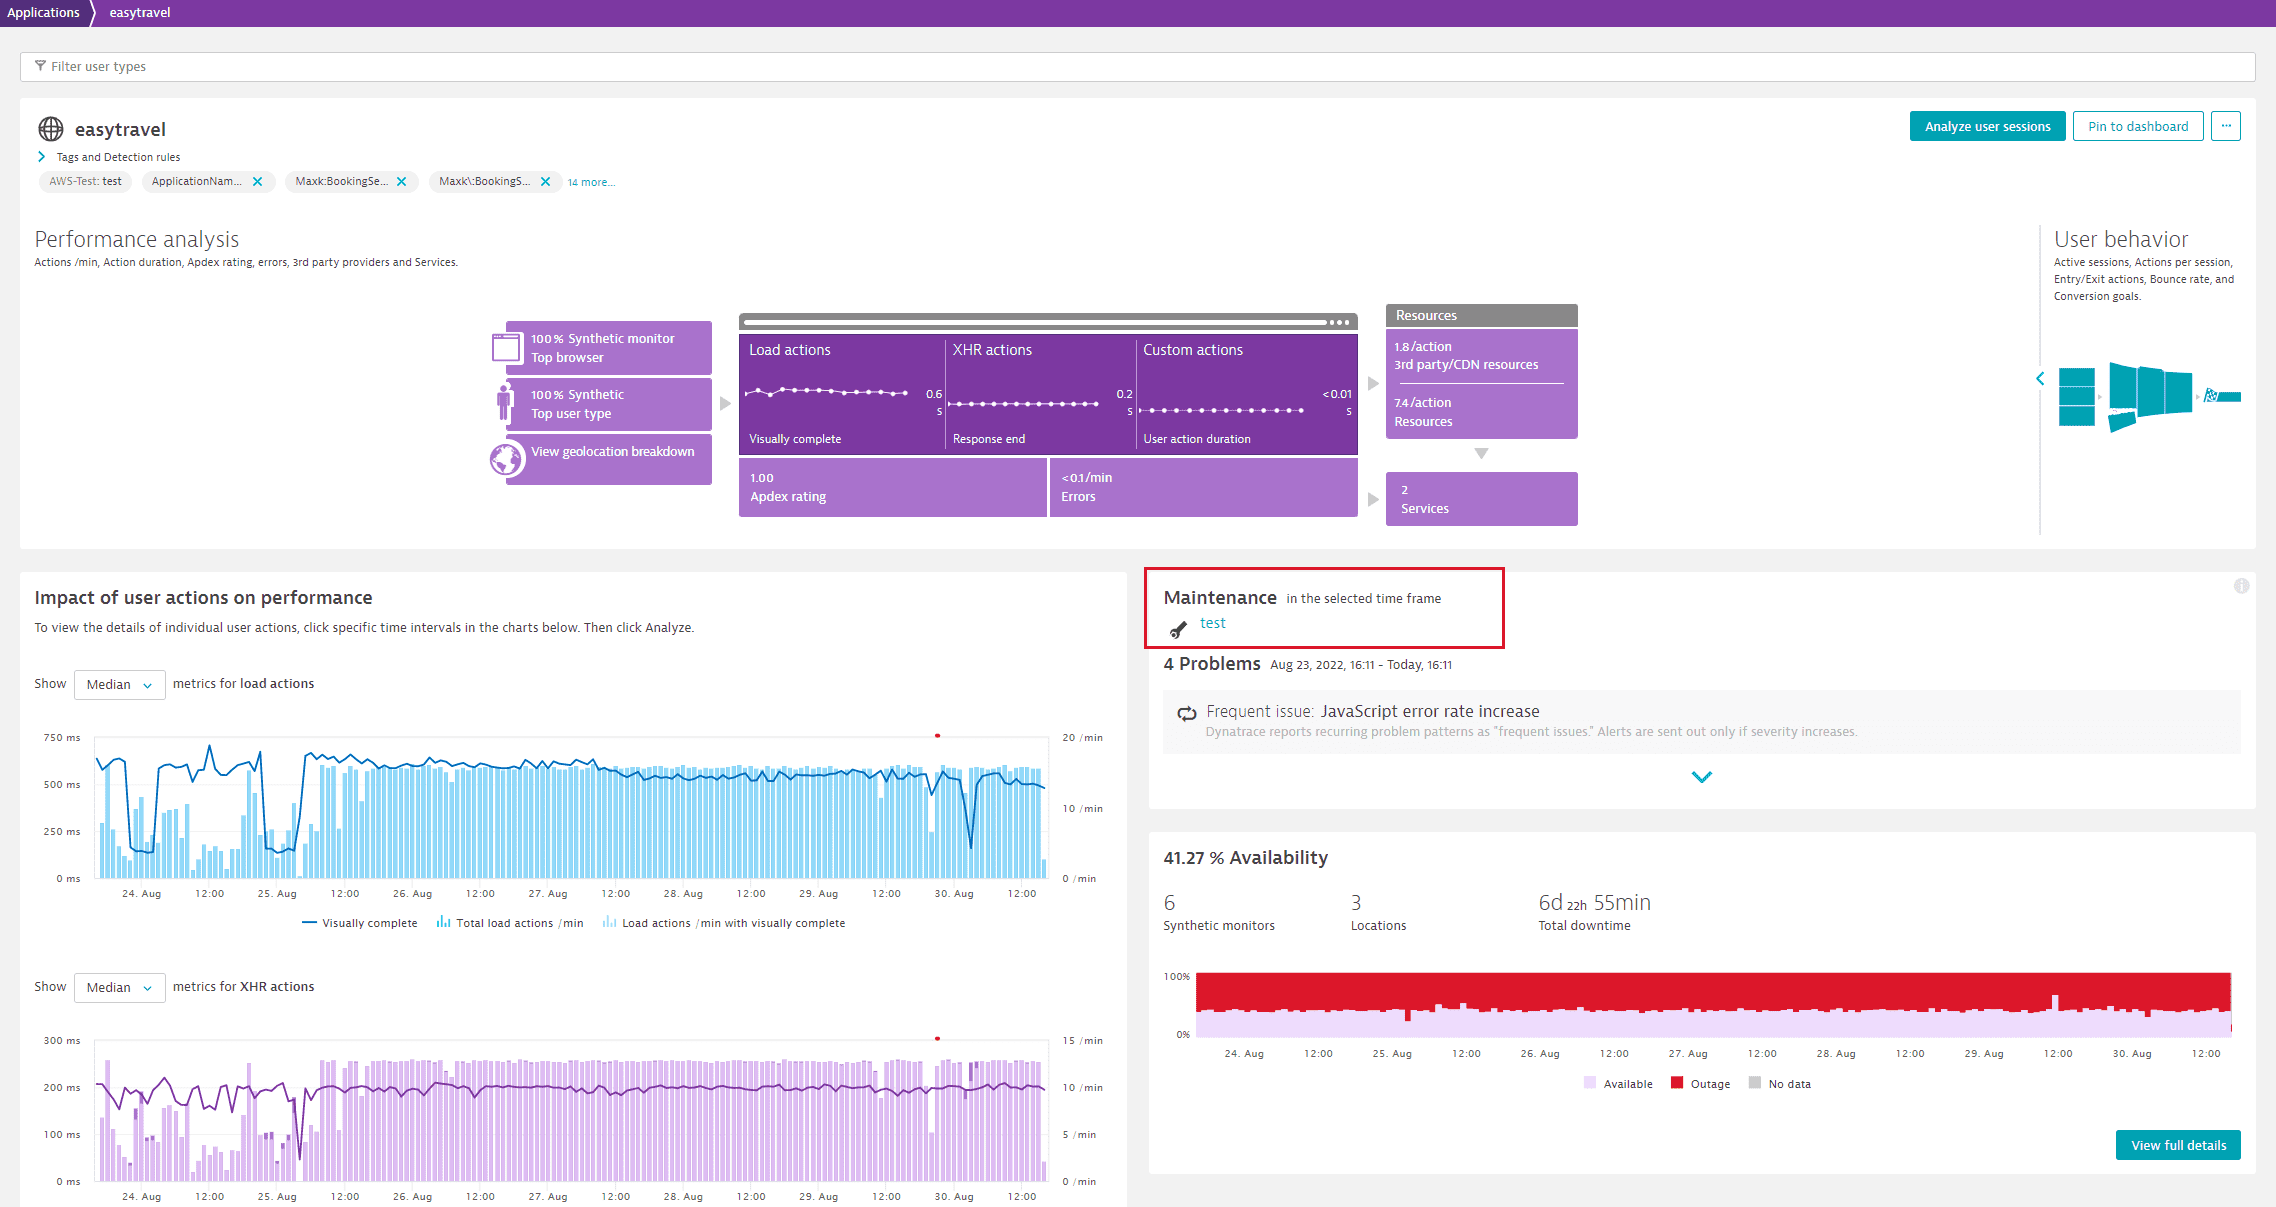
Task: Toggle Load actions with visually complete legend
Action: (x=723, y=923)
